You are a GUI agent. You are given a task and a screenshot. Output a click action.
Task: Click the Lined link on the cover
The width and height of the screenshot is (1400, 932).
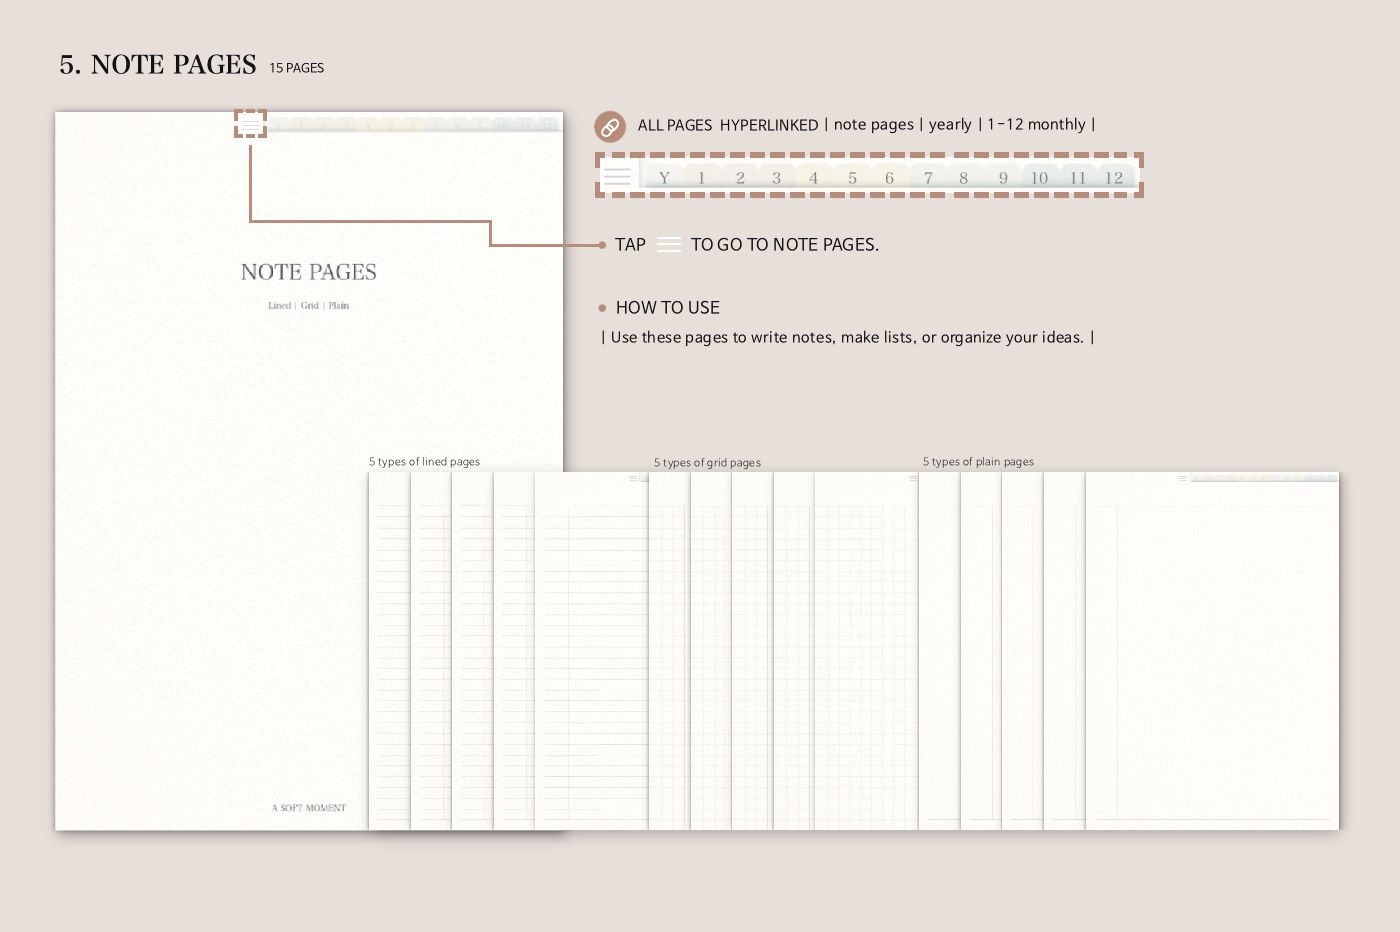[279, 306]
